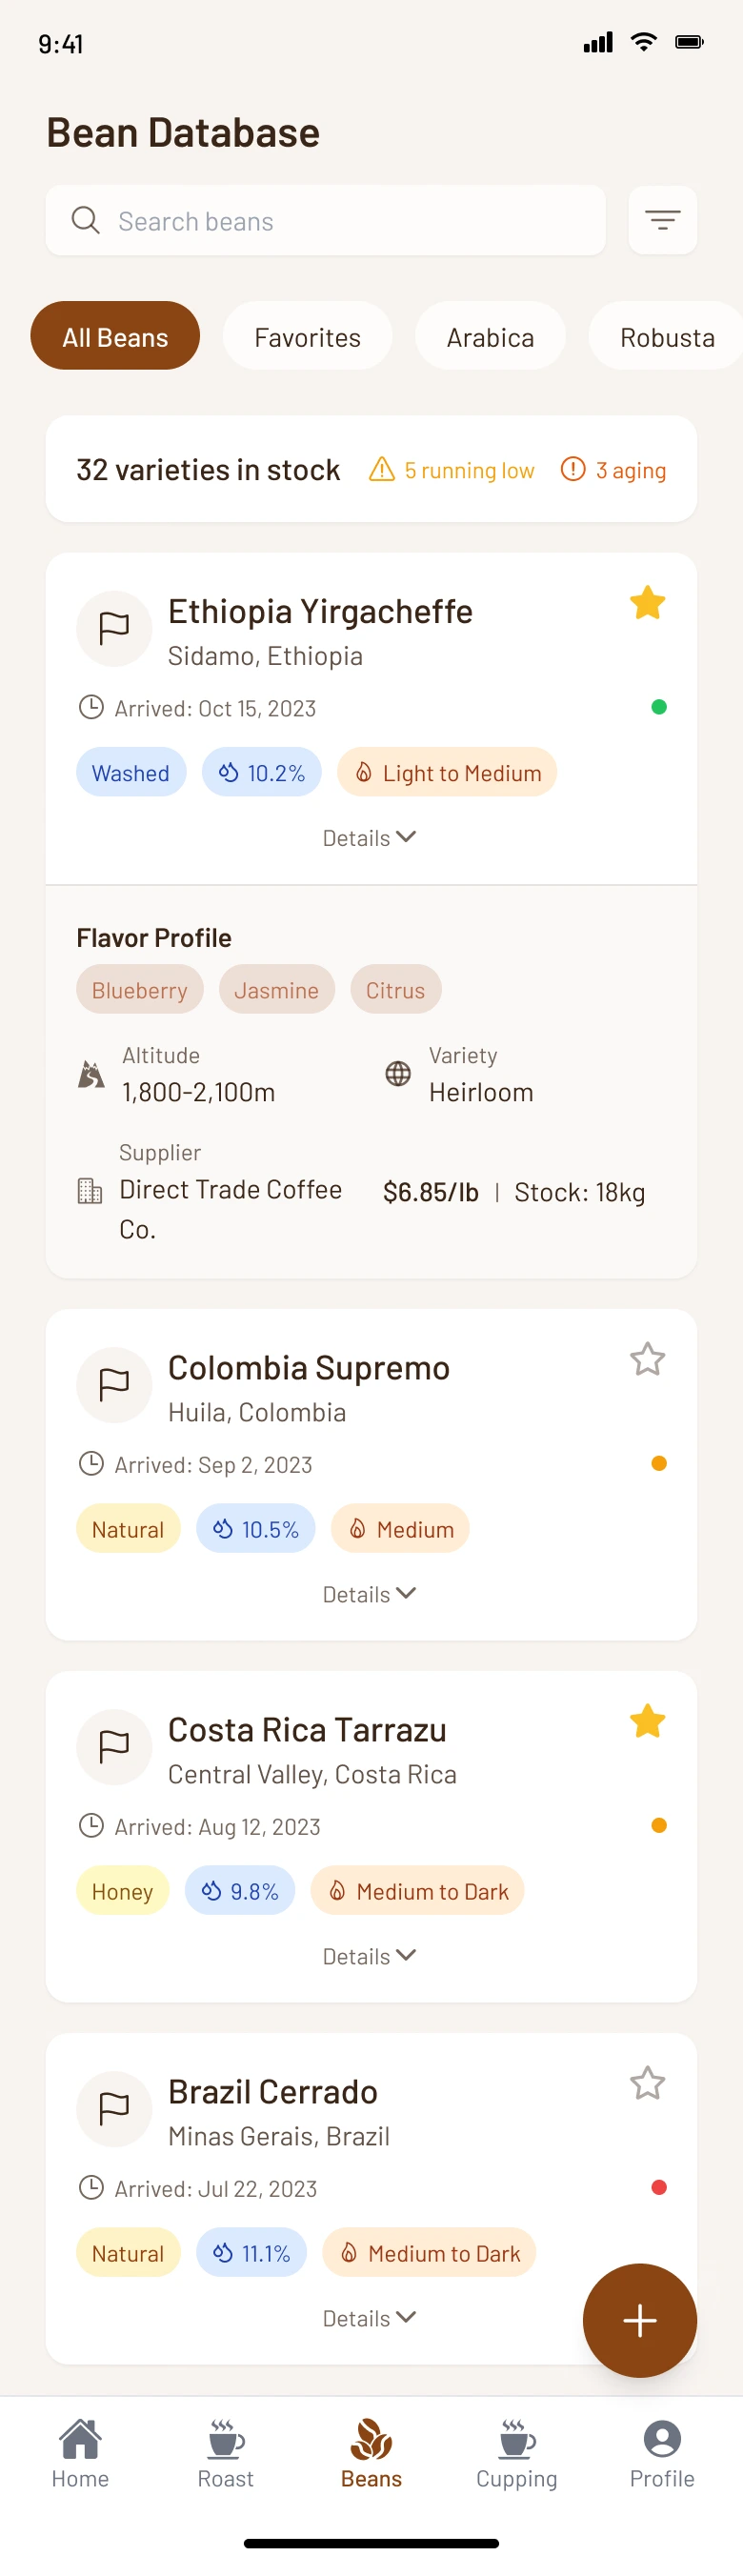Click the flag icon for Brazil Cerrado

click(x=114, y=2108)
